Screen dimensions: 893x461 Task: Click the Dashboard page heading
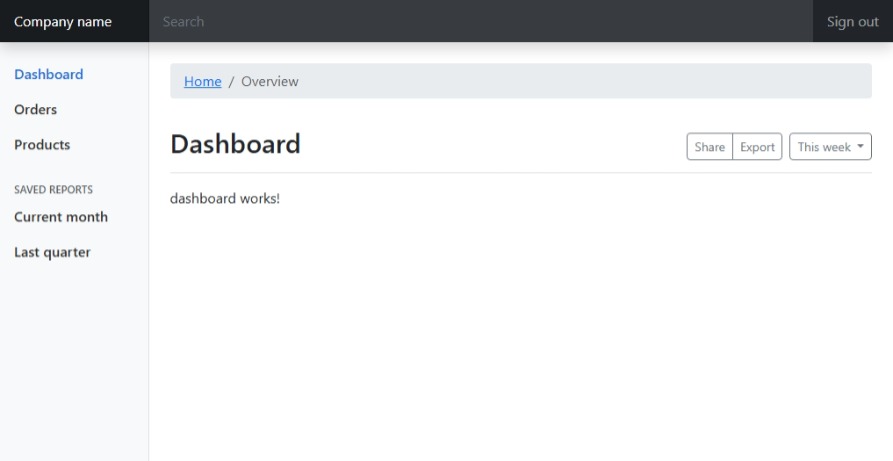point(236,144)
